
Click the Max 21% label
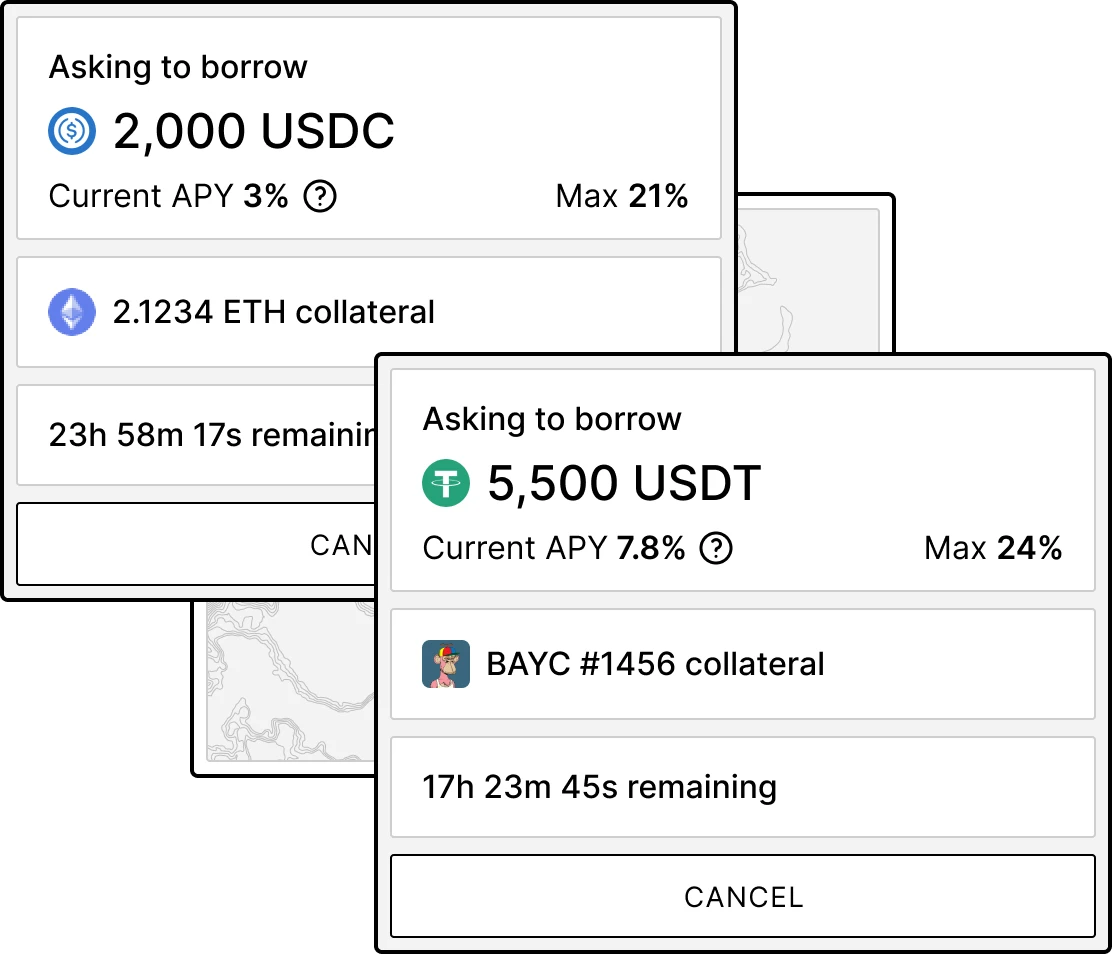click(x=621, y=196)
